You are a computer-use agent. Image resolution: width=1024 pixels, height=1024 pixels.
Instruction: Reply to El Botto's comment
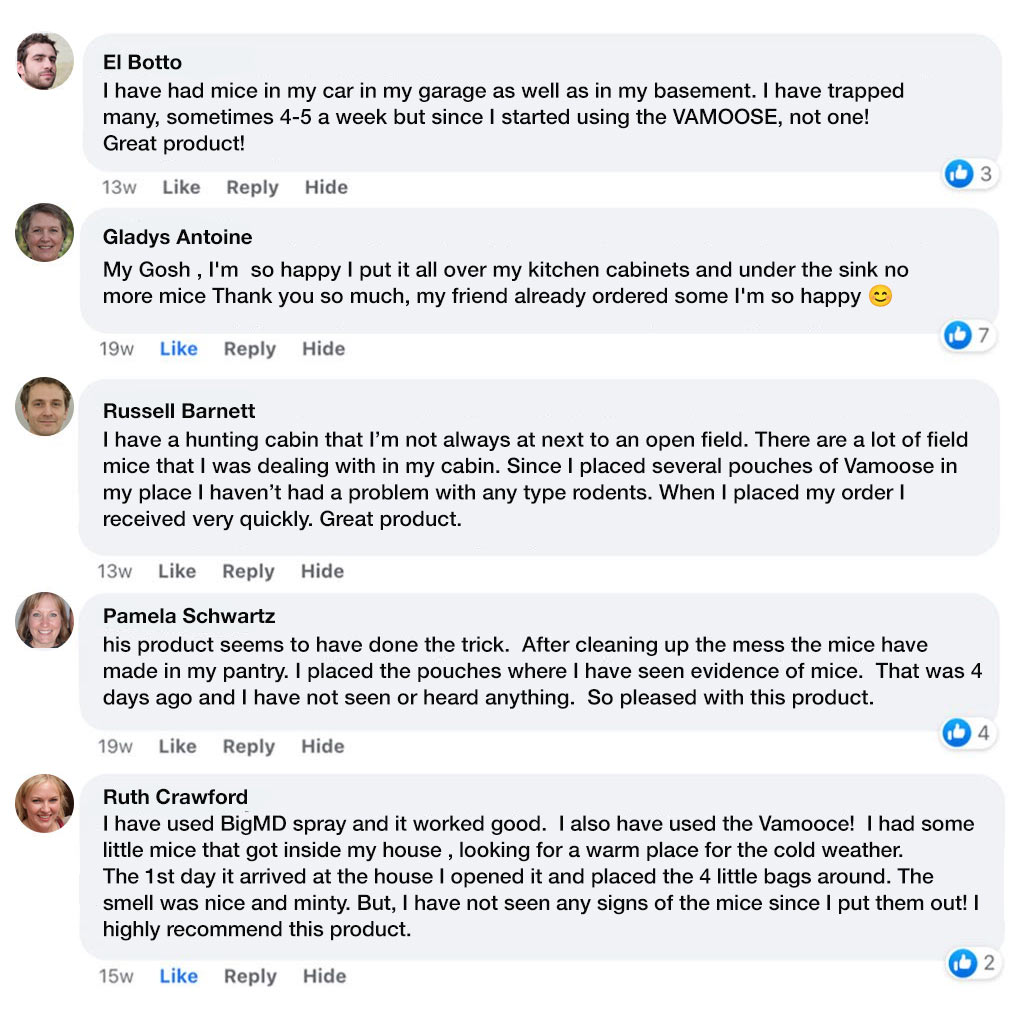tap(252, 187)
